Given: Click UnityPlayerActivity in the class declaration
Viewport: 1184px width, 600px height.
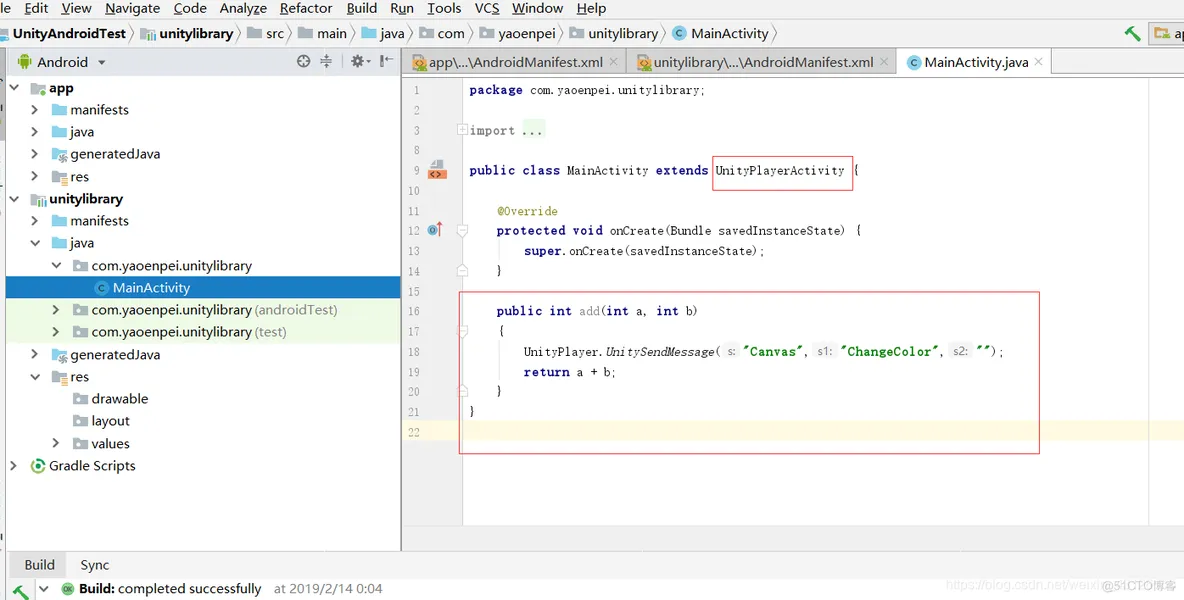Looking at the screenshot, I should 780,171.
